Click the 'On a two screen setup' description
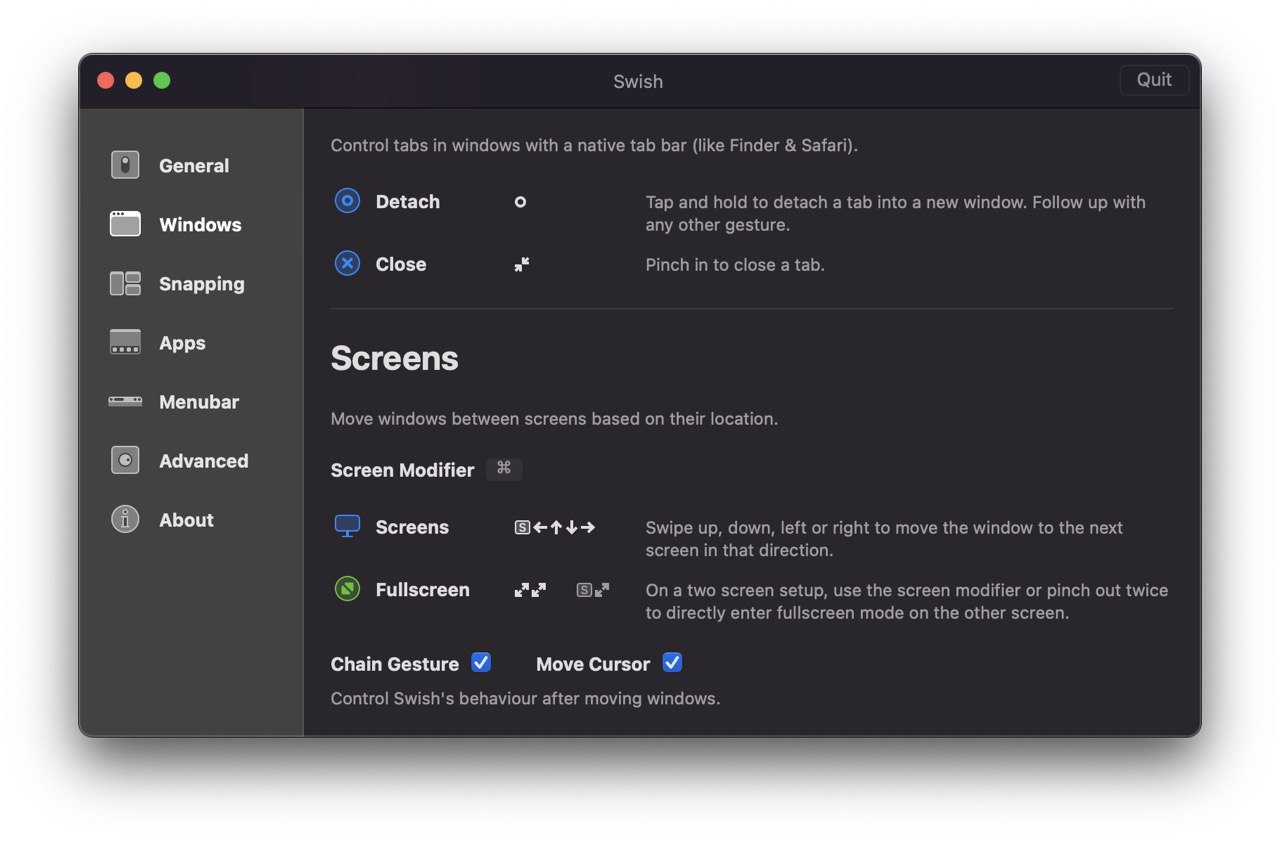 tap(907, 601)
